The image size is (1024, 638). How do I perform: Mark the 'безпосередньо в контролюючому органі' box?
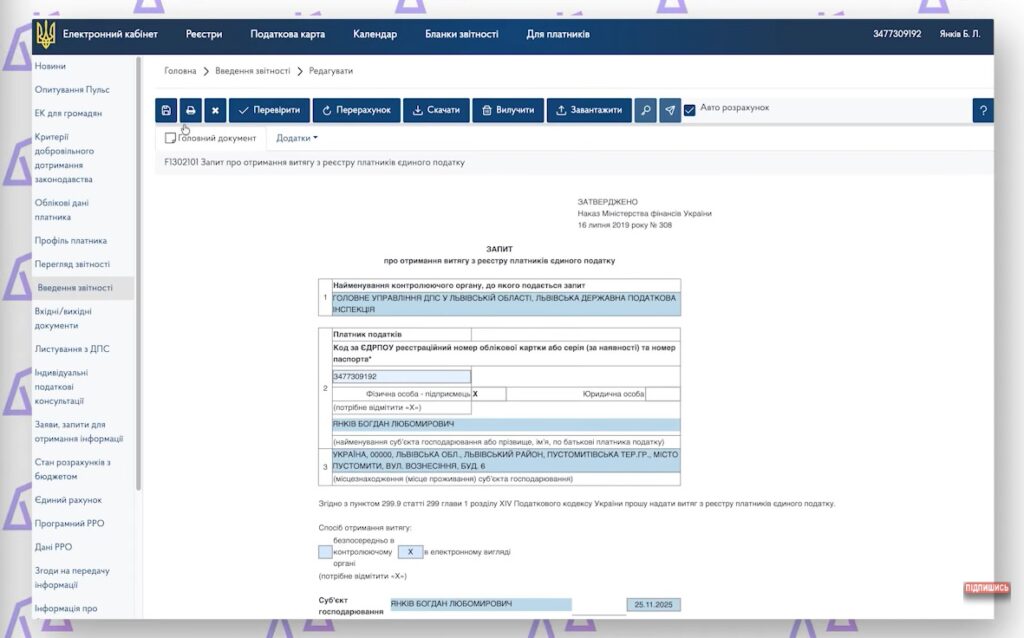(x=325, y=551)
